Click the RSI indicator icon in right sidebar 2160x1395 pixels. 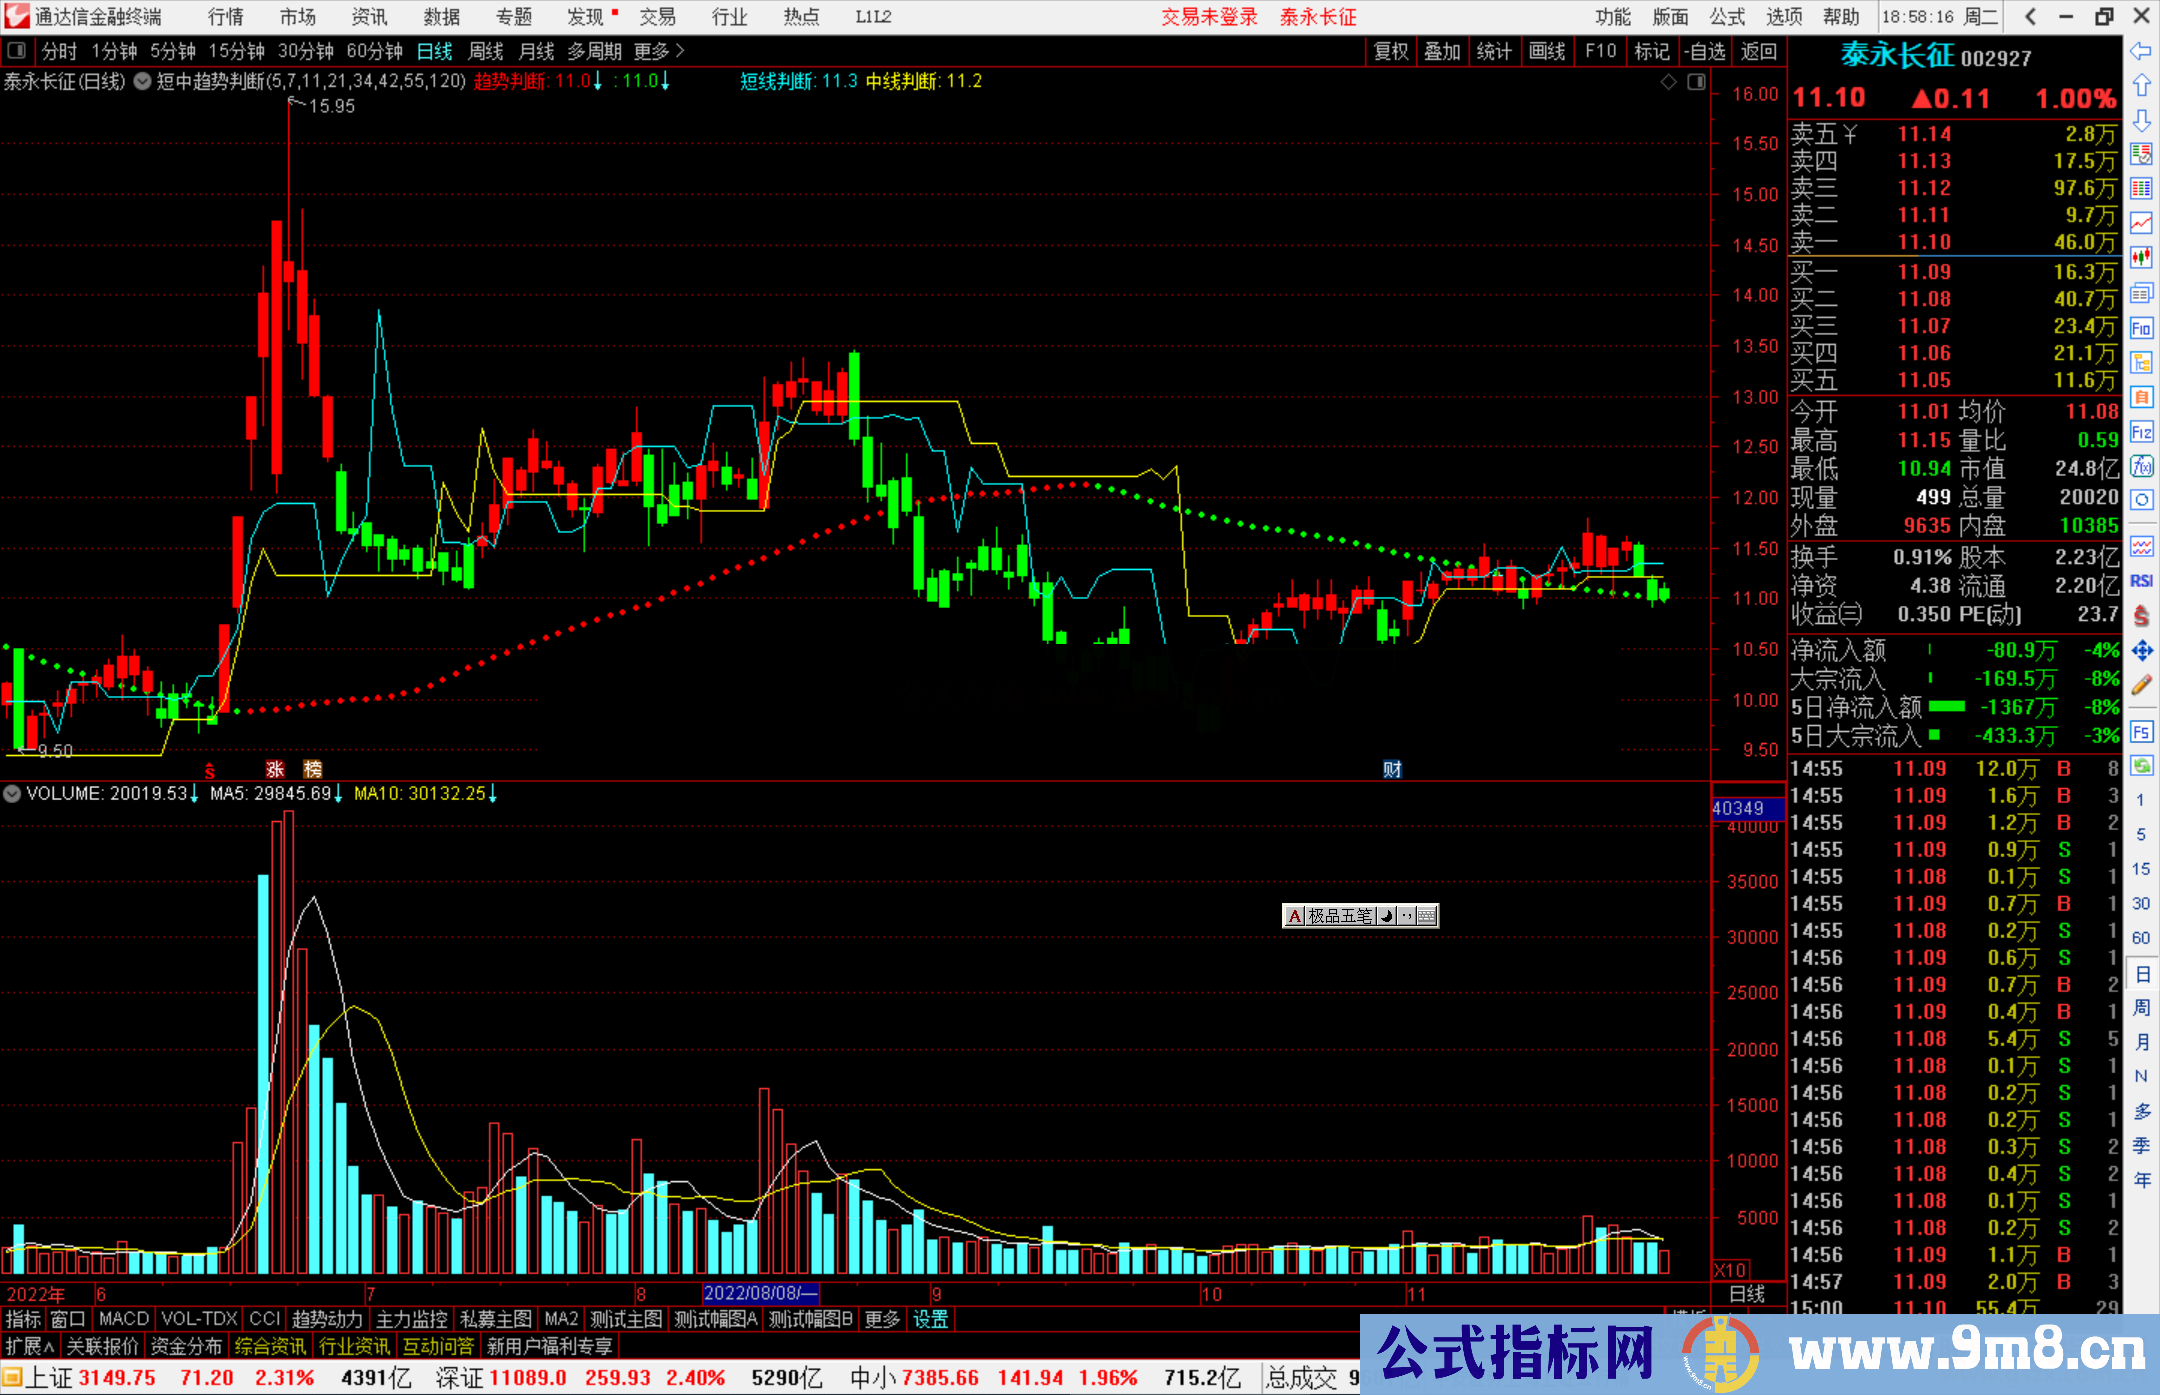[2141, 581]
